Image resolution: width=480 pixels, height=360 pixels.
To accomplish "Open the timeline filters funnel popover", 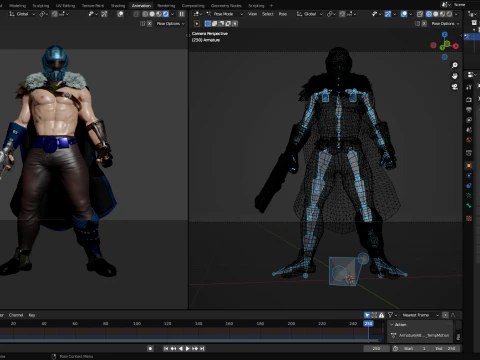I will pos(392,315).
